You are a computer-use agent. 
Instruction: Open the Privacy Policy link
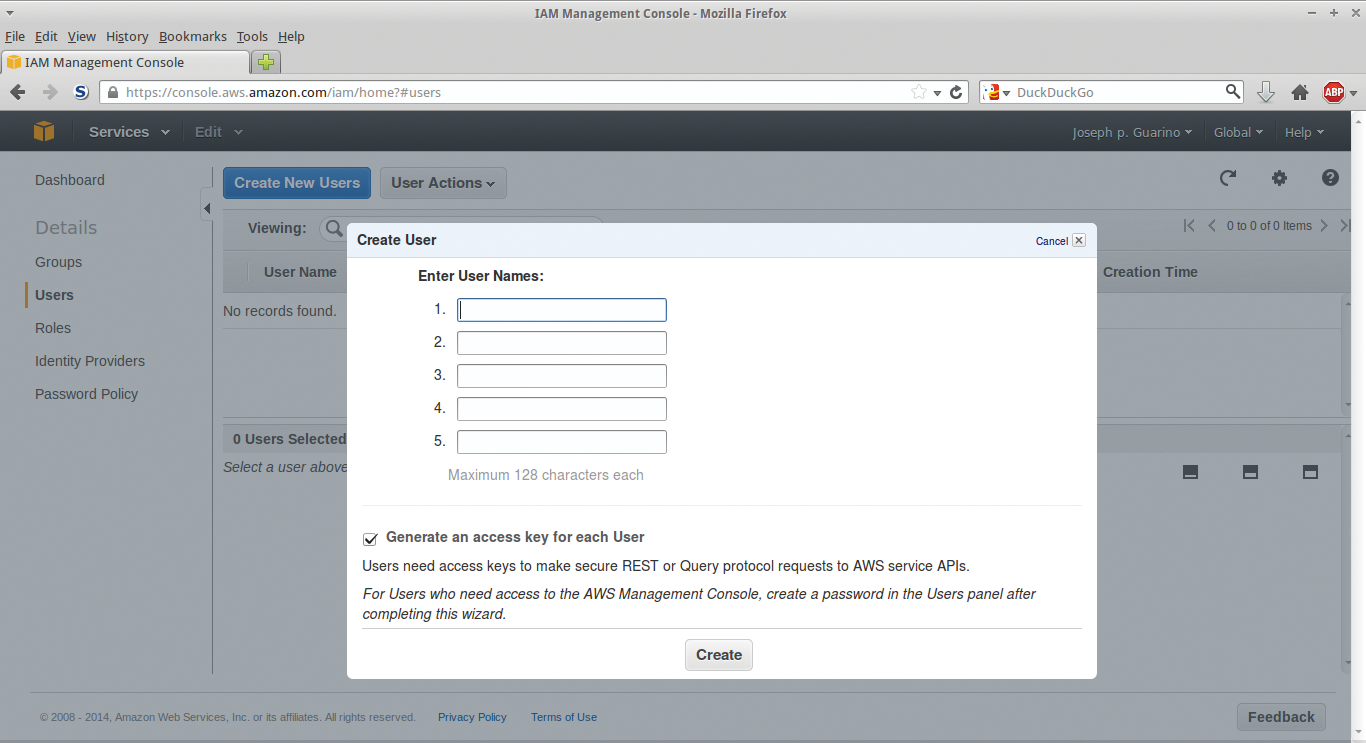pos(472,717)
